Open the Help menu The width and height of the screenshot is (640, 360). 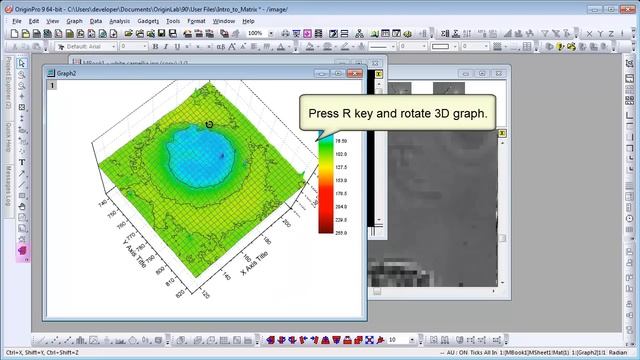click(248, 21)
